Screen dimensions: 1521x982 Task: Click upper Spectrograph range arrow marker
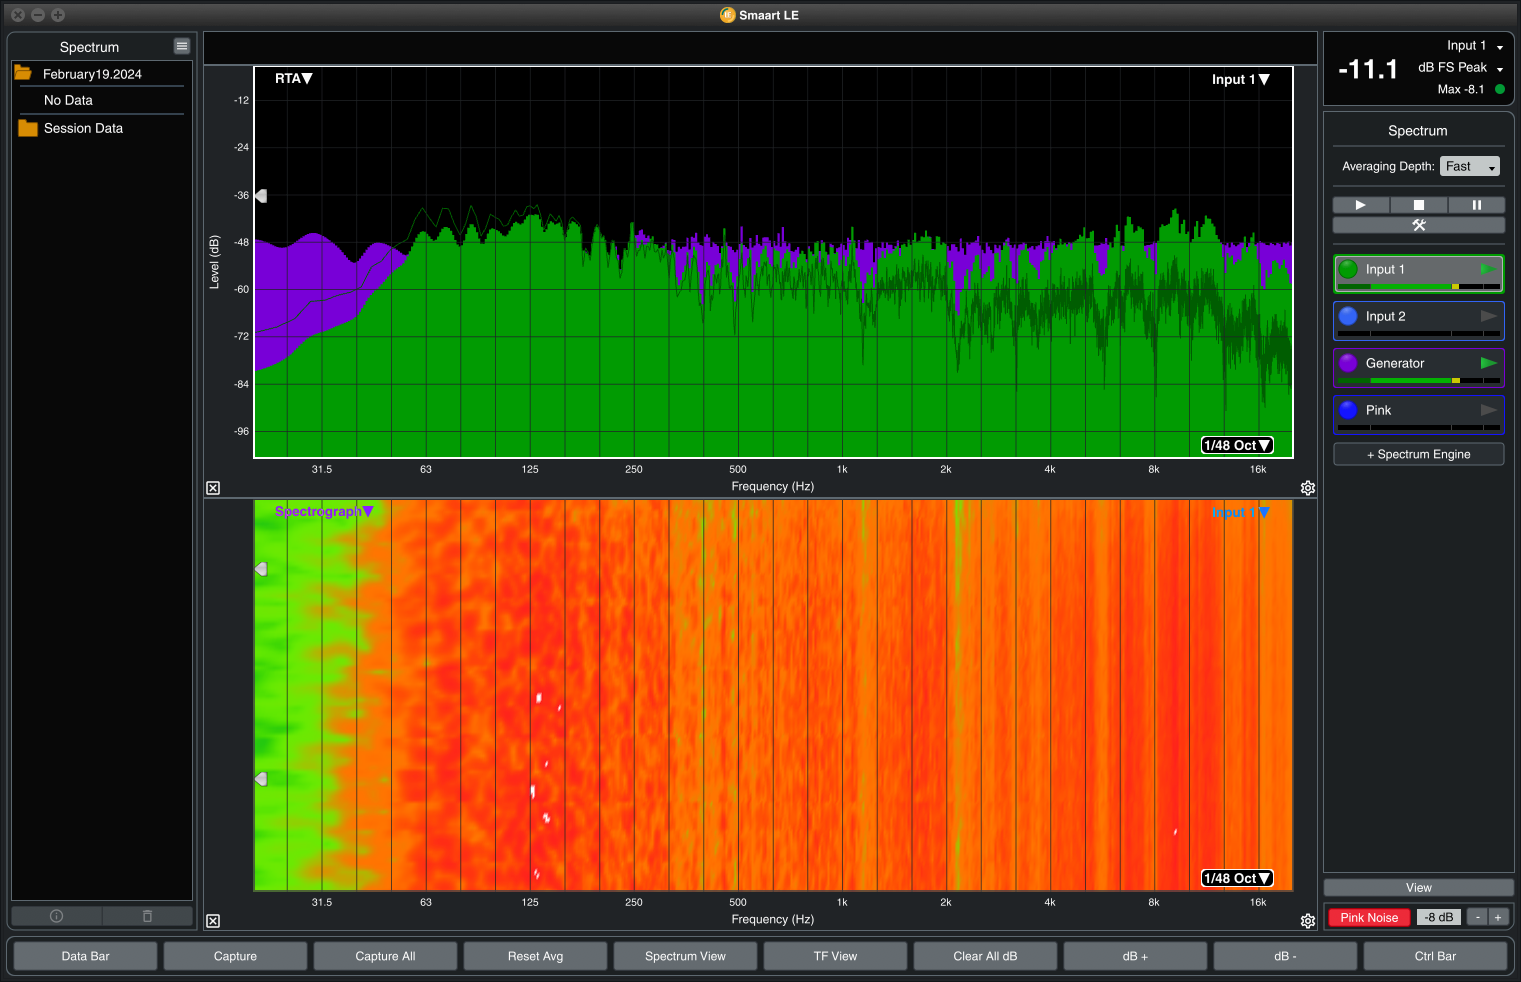click(x=261, y=568)
